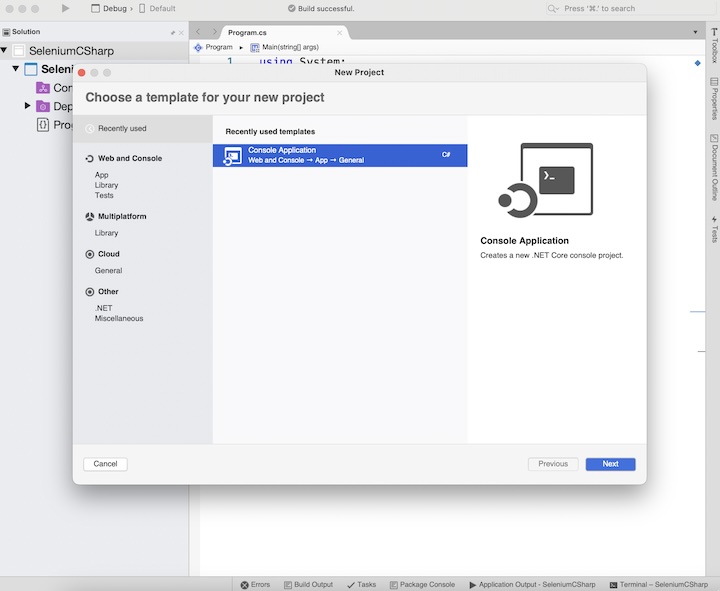Screen dimensions: 720x591
Task: Expand the Dependencies folder in Solution tree
Action: coord(27,106)
